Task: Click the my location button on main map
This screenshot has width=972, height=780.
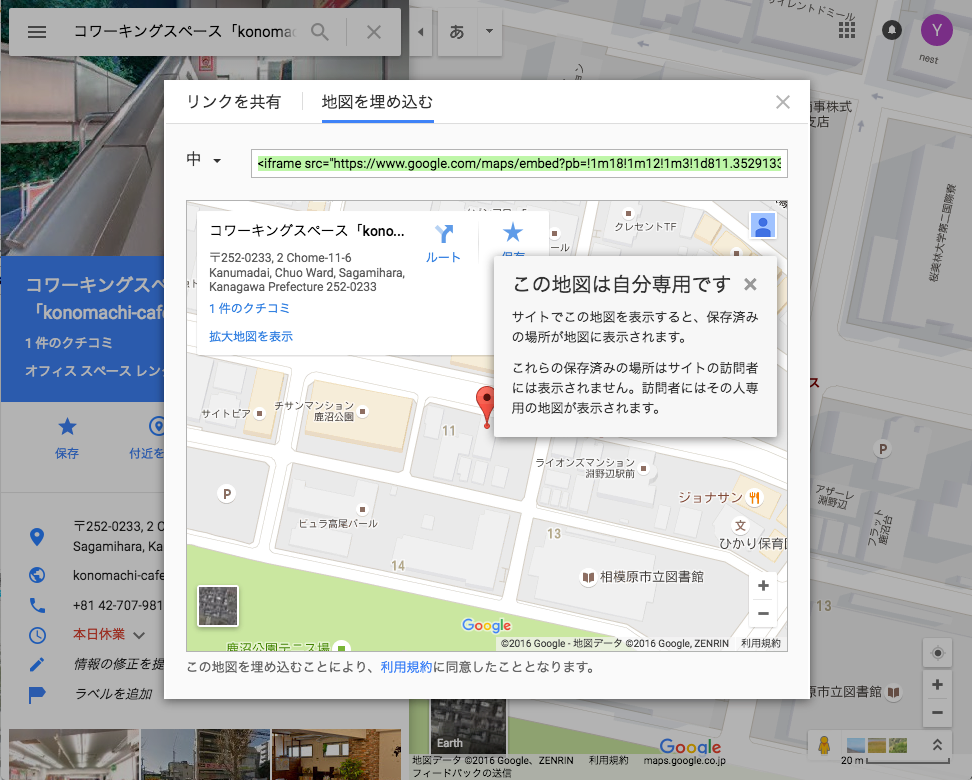Action: [x=937, y=653]
